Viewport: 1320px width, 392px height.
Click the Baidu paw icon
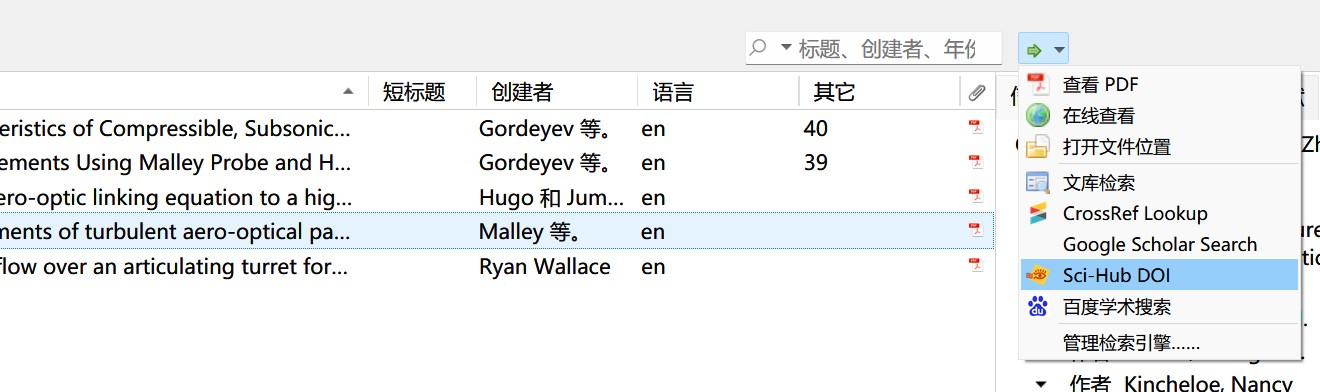(1038, 306)
